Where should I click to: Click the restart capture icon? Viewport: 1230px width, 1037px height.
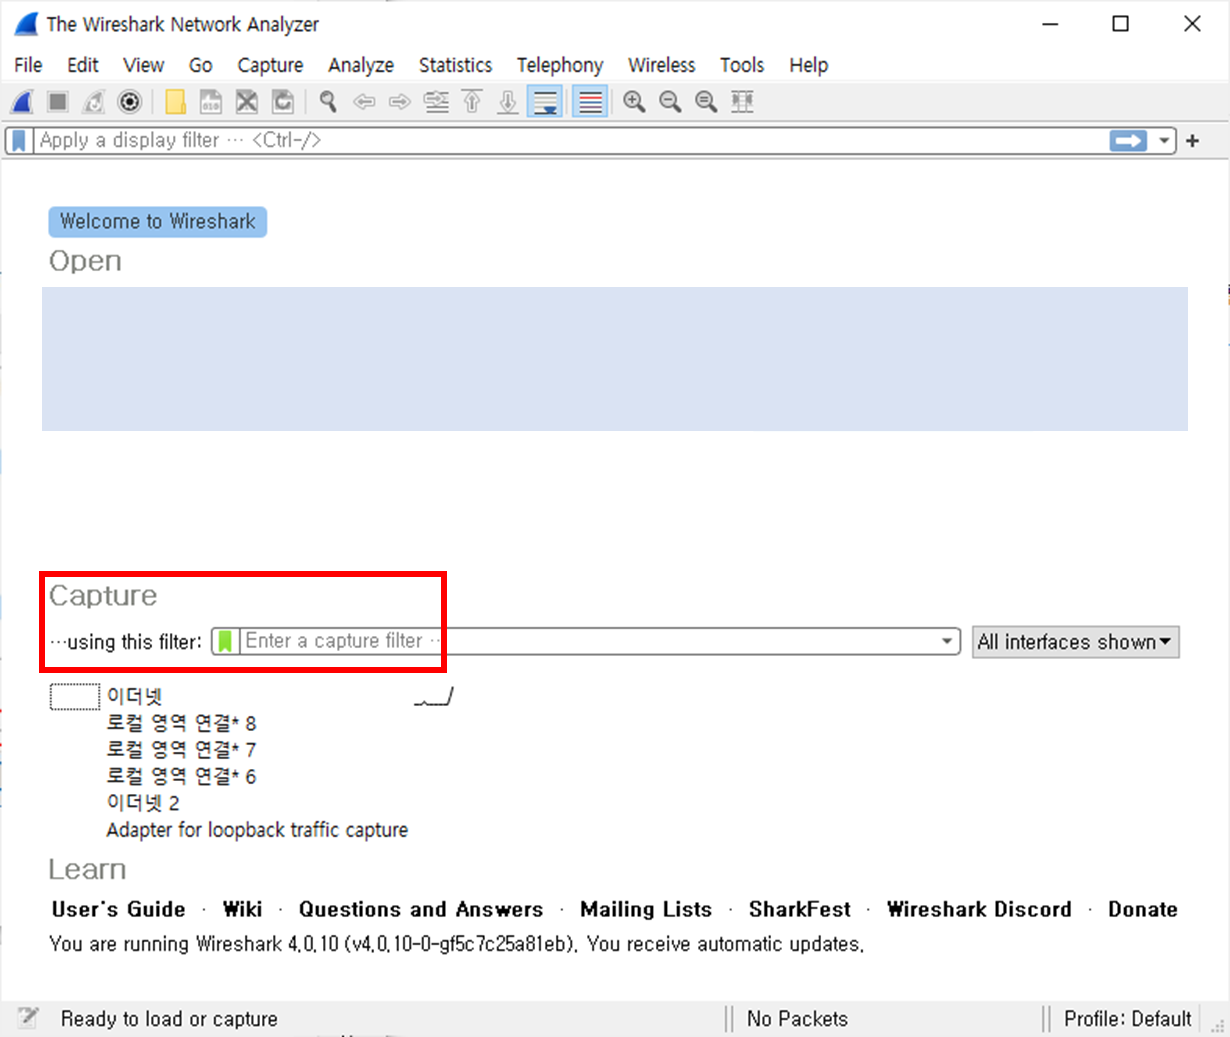click(x=94, y=101)
